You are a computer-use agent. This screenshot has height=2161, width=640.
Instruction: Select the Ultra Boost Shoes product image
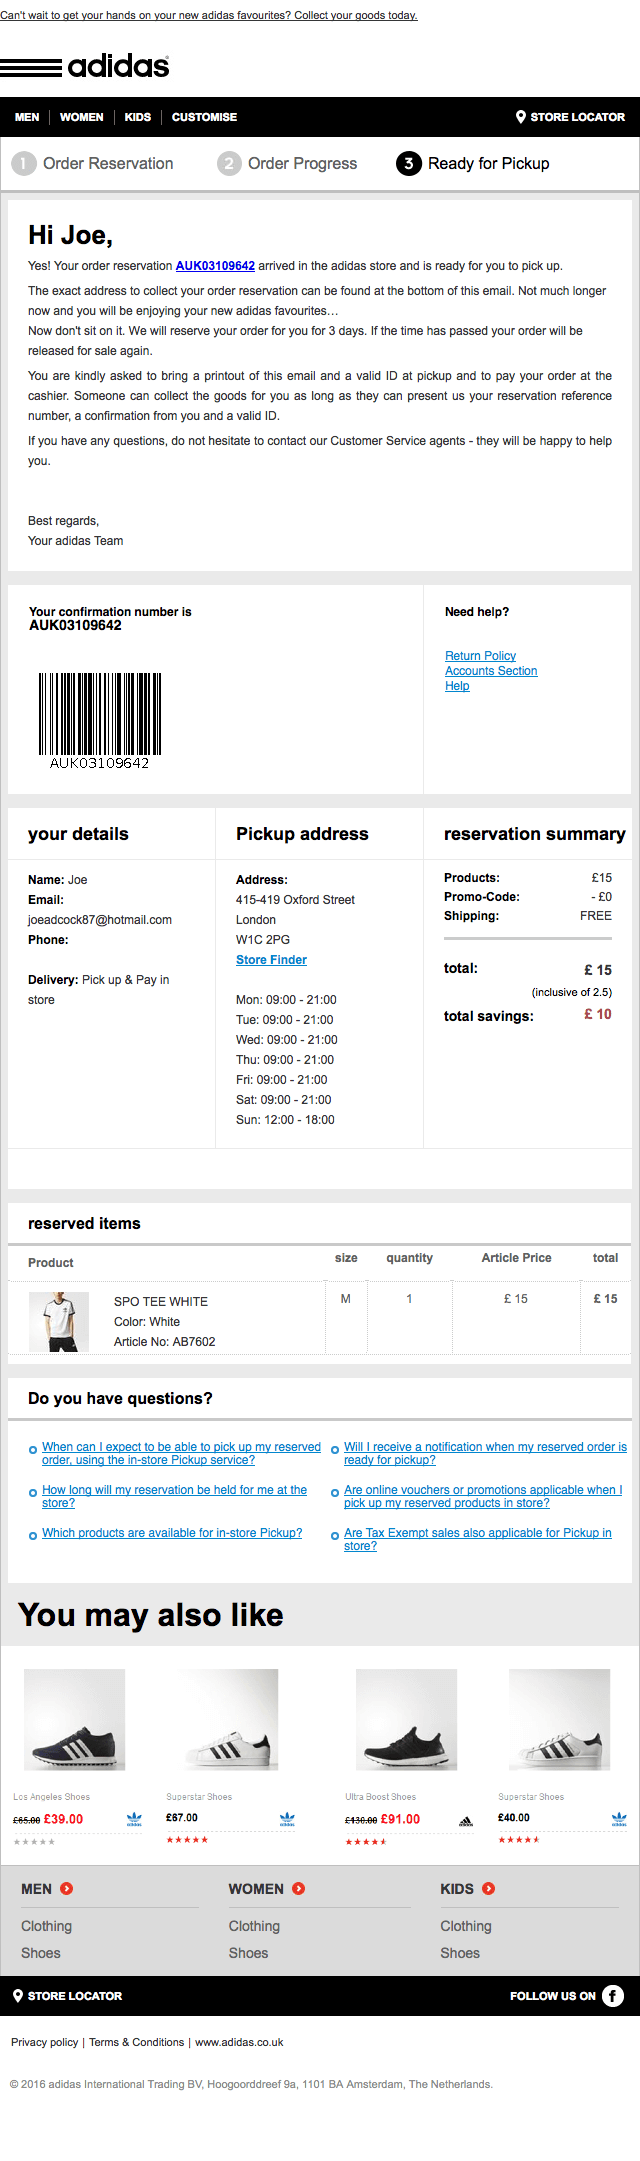click(406, 1719)
